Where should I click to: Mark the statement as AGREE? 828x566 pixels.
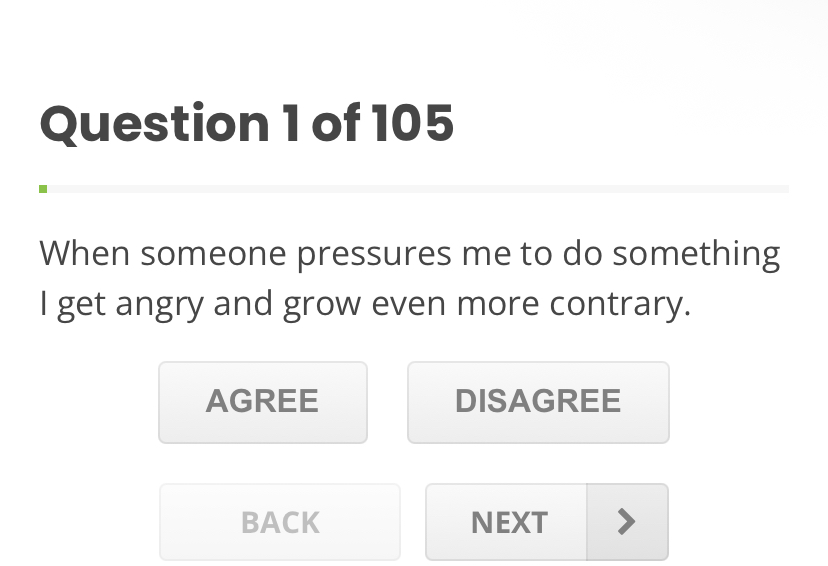[x=263, y=402]
